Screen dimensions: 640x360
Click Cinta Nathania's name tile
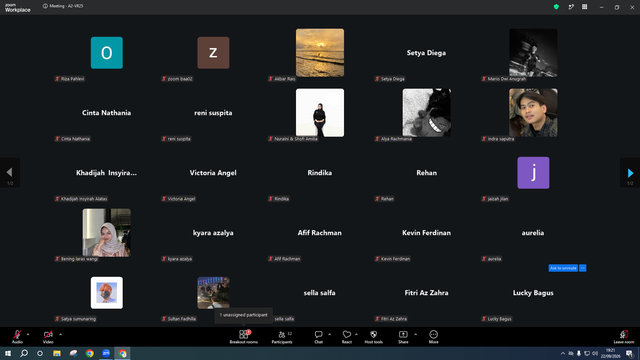pyautogui.click(x=107, y=113)
